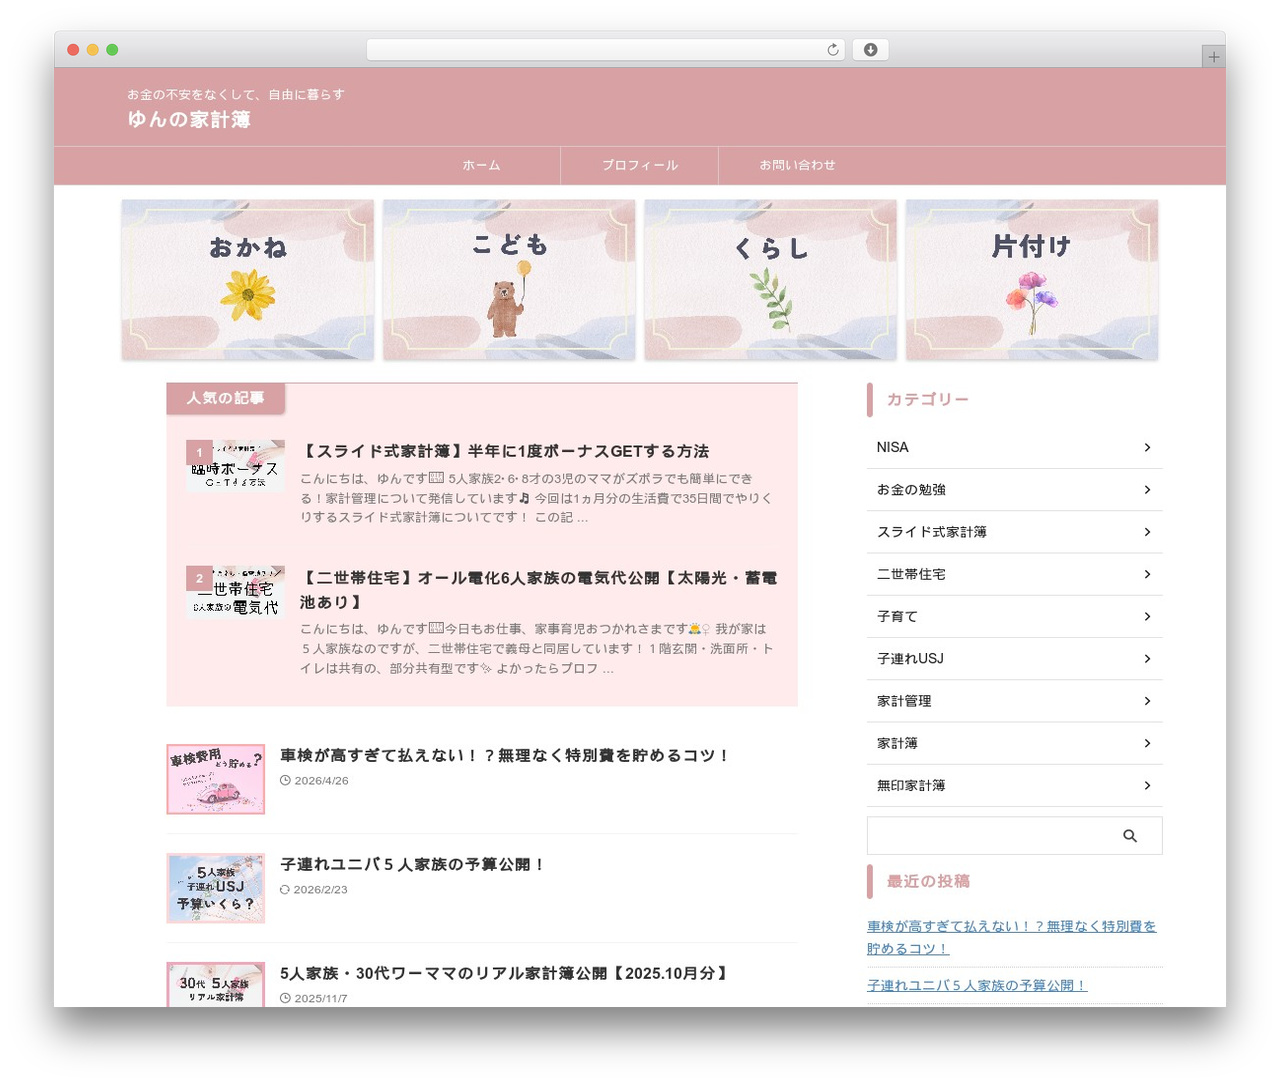This screenshot has width=1280, height=1084.
Task: Expand the 子連れUSJ category chevron
Action: click(1147, 659)
